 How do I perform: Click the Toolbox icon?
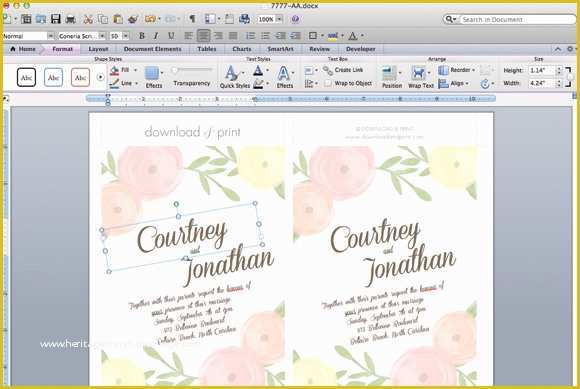(229, 19)
